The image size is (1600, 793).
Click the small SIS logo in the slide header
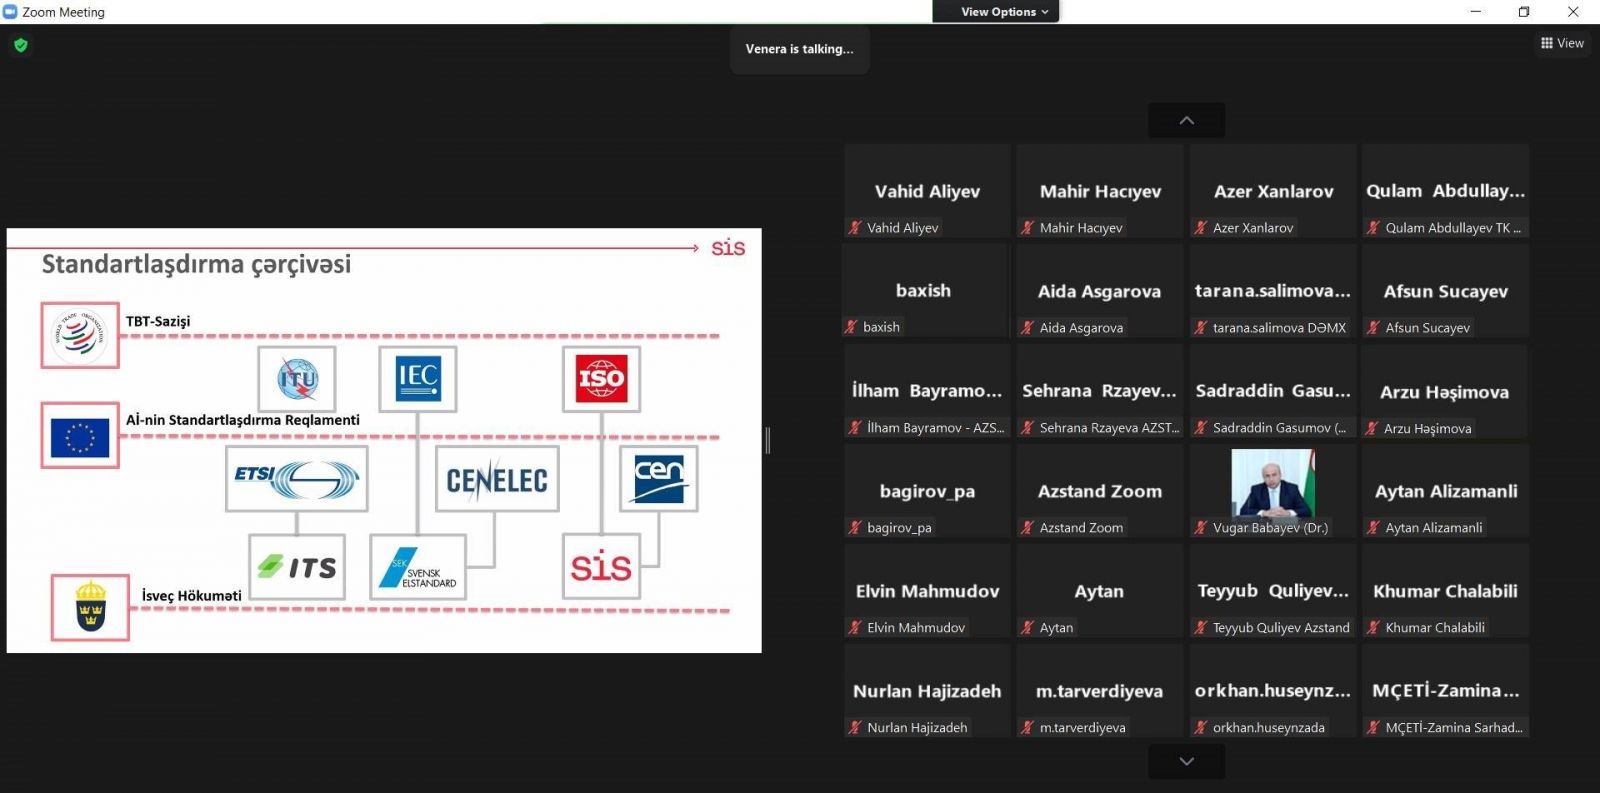[x=728, y=247]
